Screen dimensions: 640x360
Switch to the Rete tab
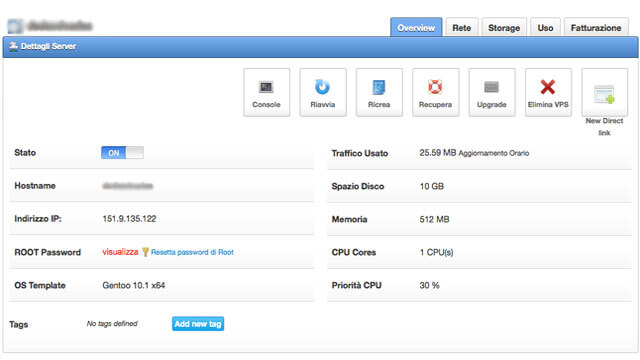coord(462,27)
